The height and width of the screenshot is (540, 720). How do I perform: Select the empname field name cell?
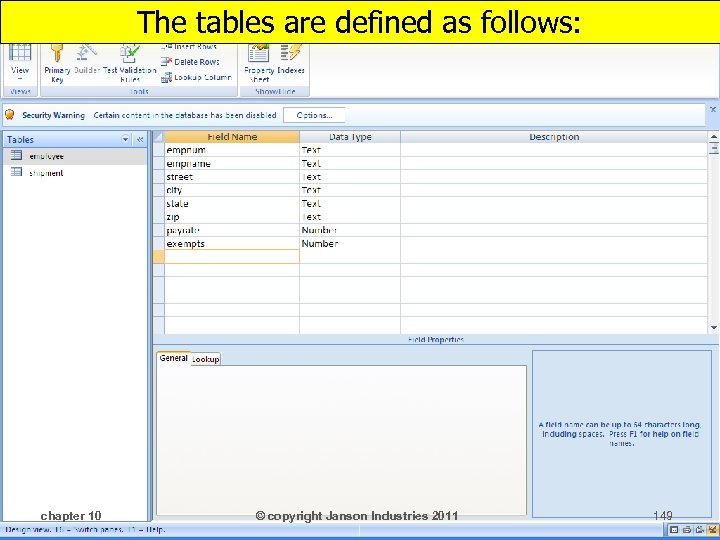(x=232, y=163)
